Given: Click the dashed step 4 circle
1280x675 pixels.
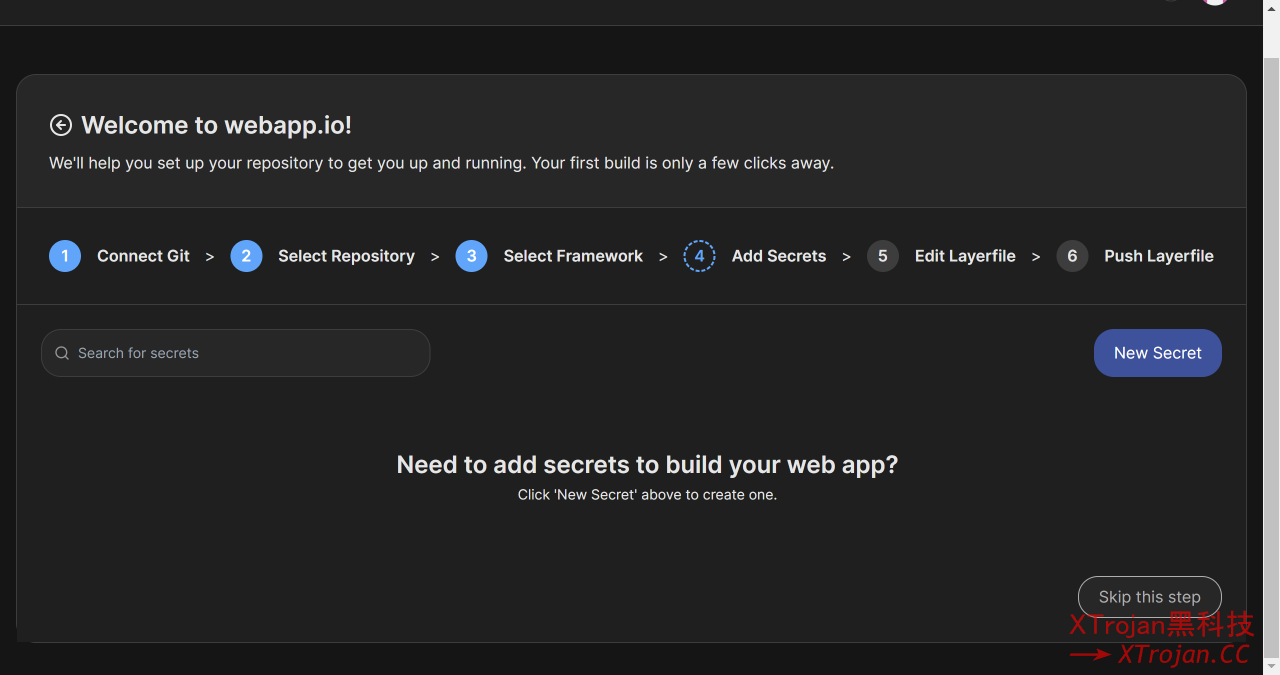Looking at the screenshot, I should coord(699,256).
